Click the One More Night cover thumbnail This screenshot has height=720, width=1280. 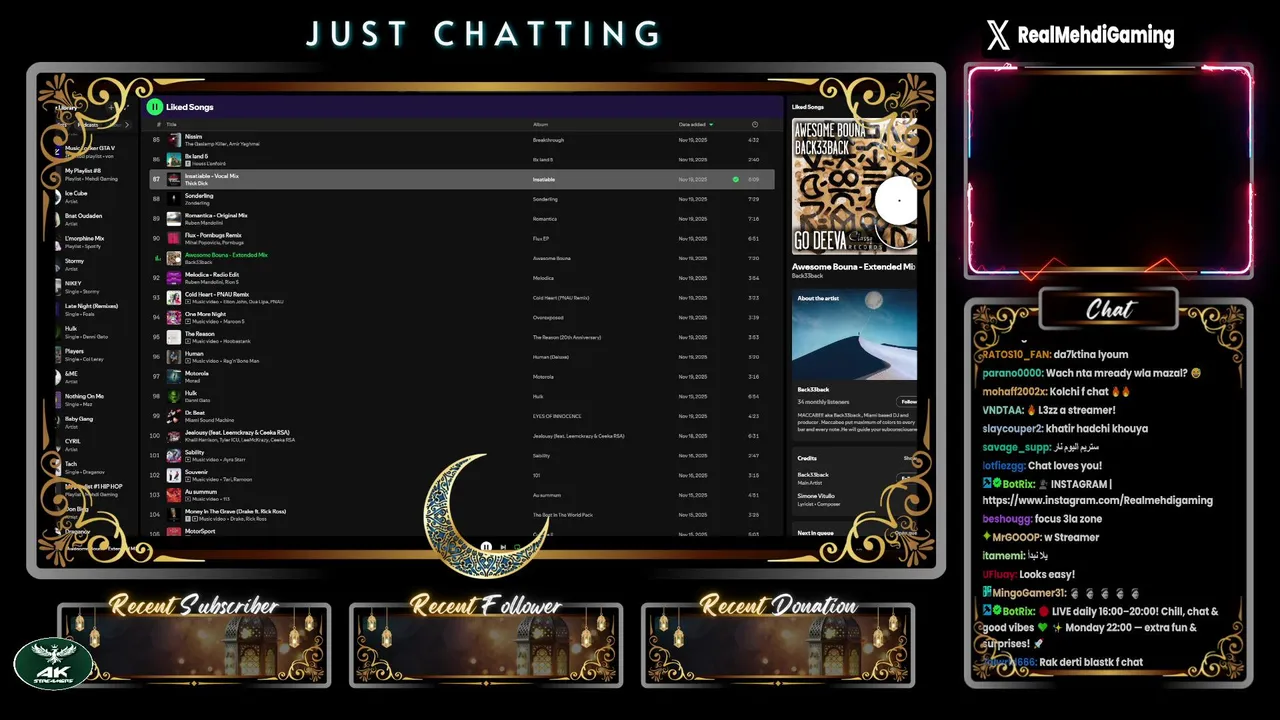[x=174, y=318]
